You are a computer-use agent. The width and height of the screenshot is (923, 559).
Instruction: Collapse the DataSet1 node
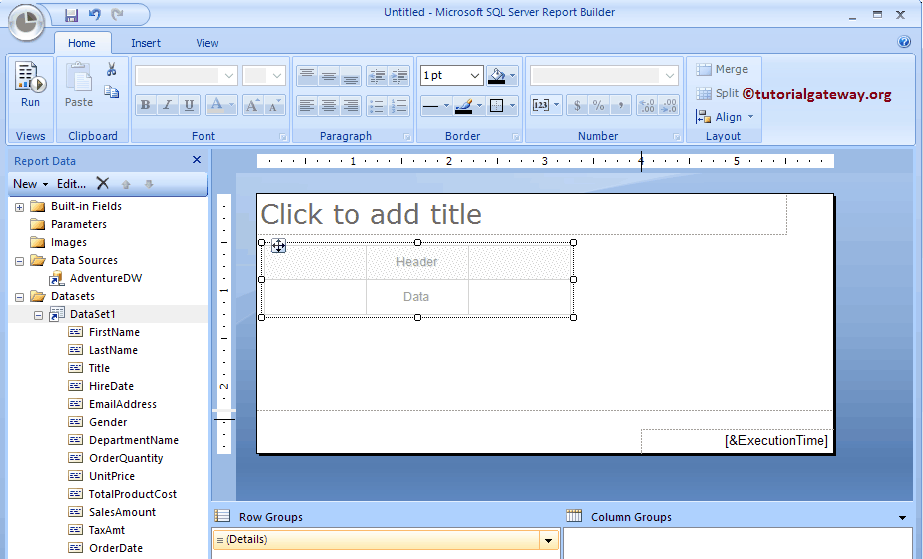point(38,315)
